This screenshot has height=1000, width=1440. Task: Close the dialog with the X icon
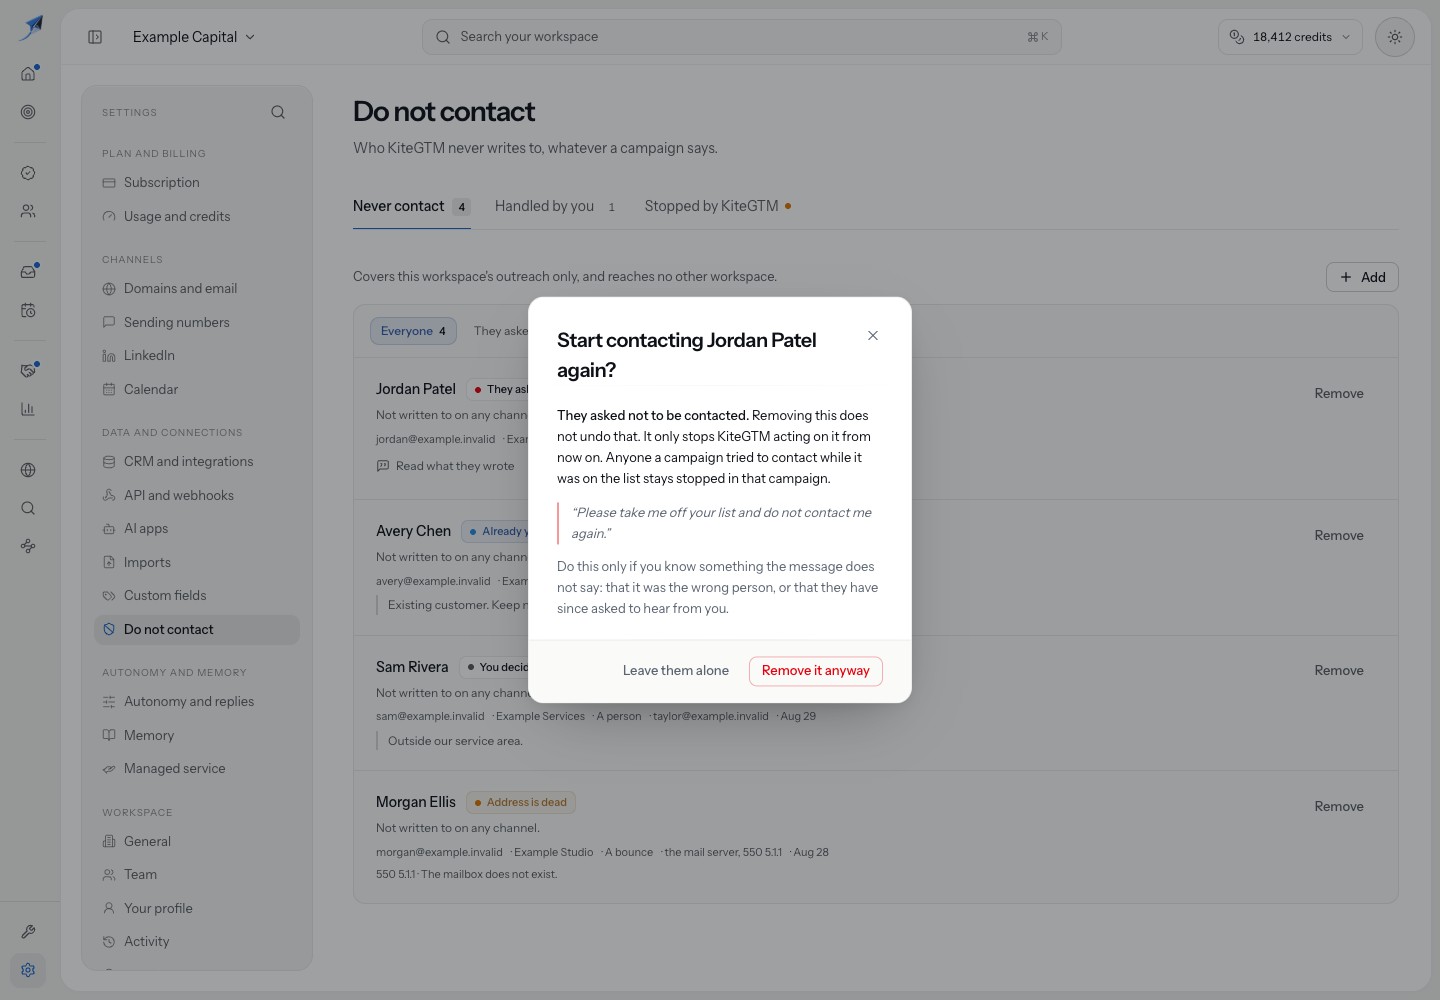[x=873, y=336]
